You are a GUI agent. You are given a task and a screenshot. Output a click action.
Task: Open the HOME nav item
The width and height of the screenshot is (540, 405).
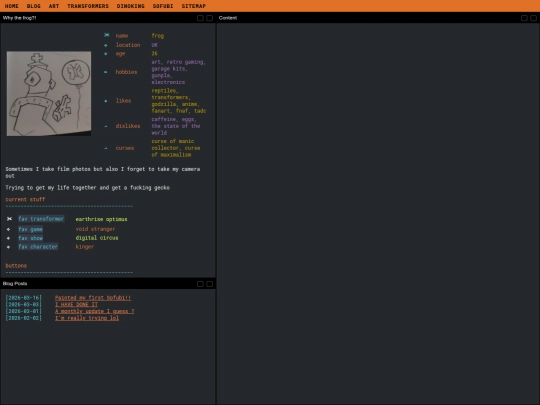(x=12, y=6)
